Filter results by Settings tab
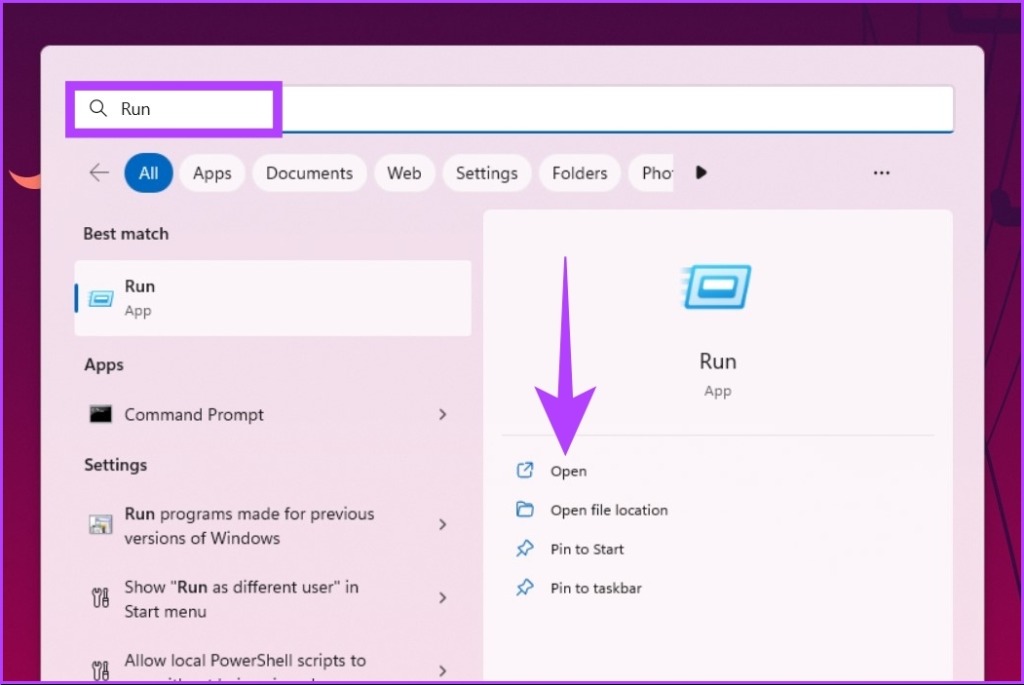This screenshot has height=685, width=1024. 486,173
